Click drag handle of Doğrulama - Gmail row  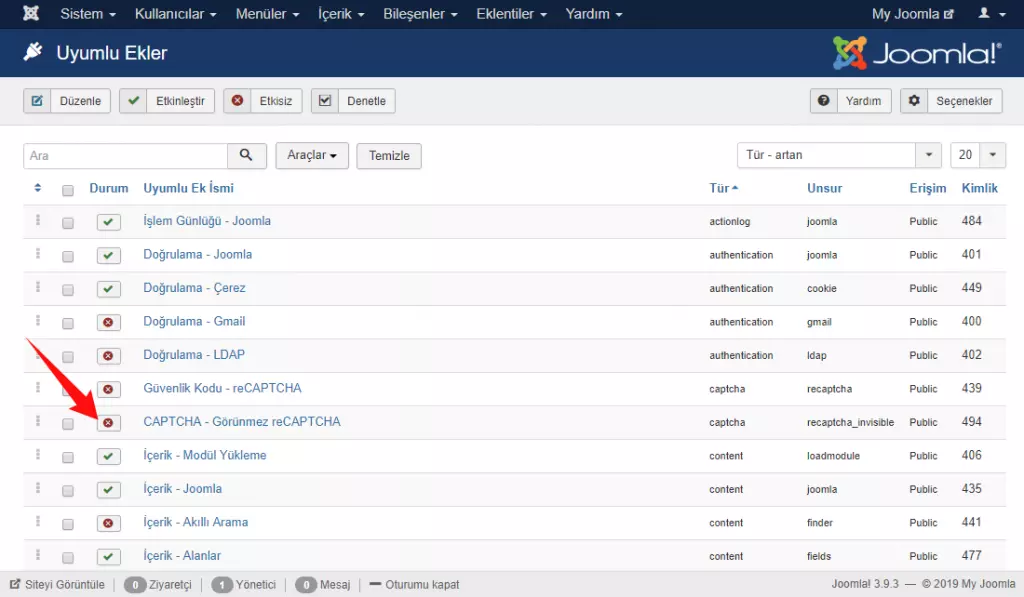[x=38, y=320]
